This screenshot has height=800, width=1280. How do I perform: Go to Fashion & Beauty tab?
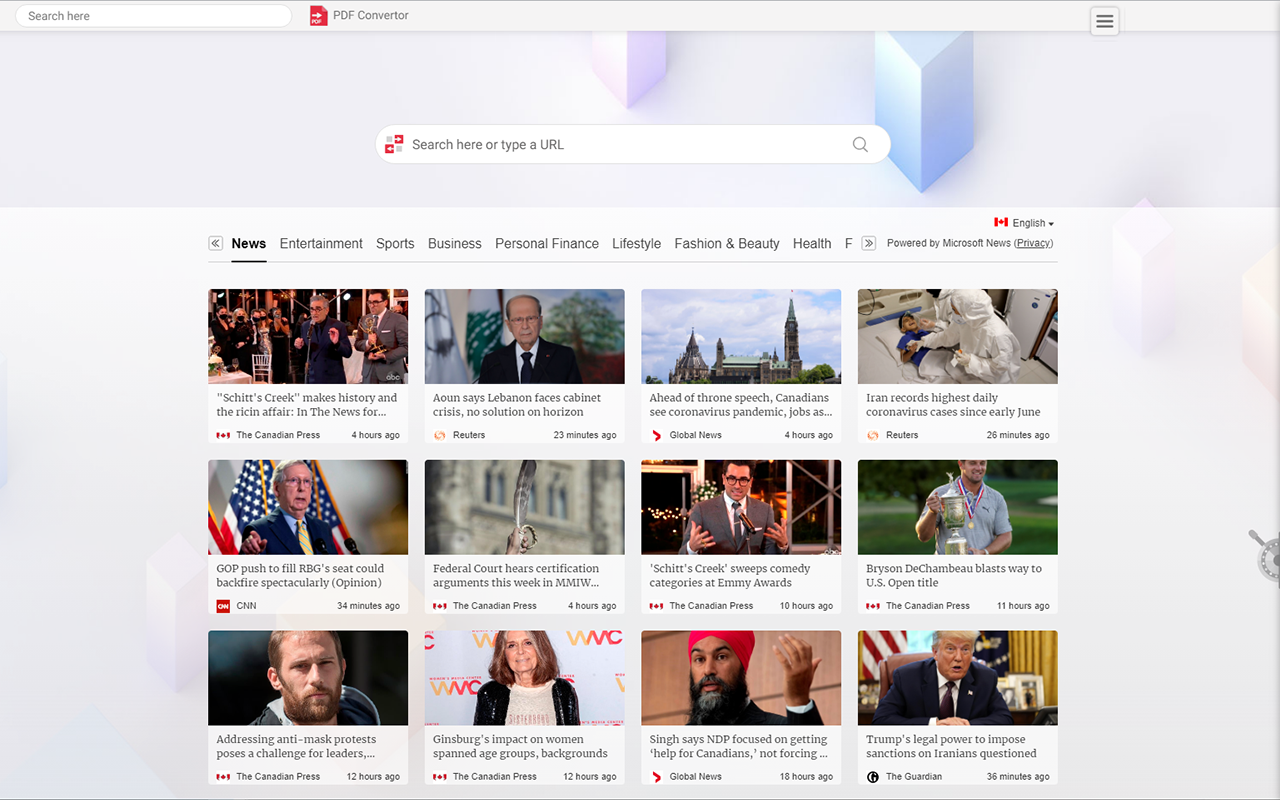tap(726, 244)
